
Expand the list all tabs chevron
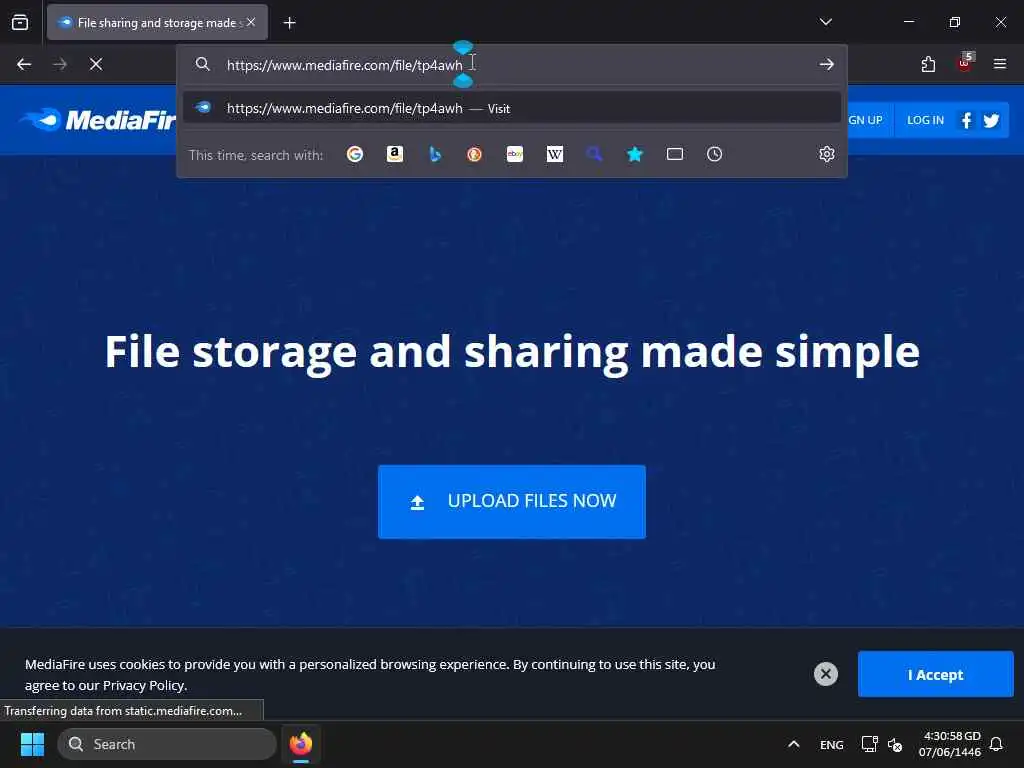(825, 22)
